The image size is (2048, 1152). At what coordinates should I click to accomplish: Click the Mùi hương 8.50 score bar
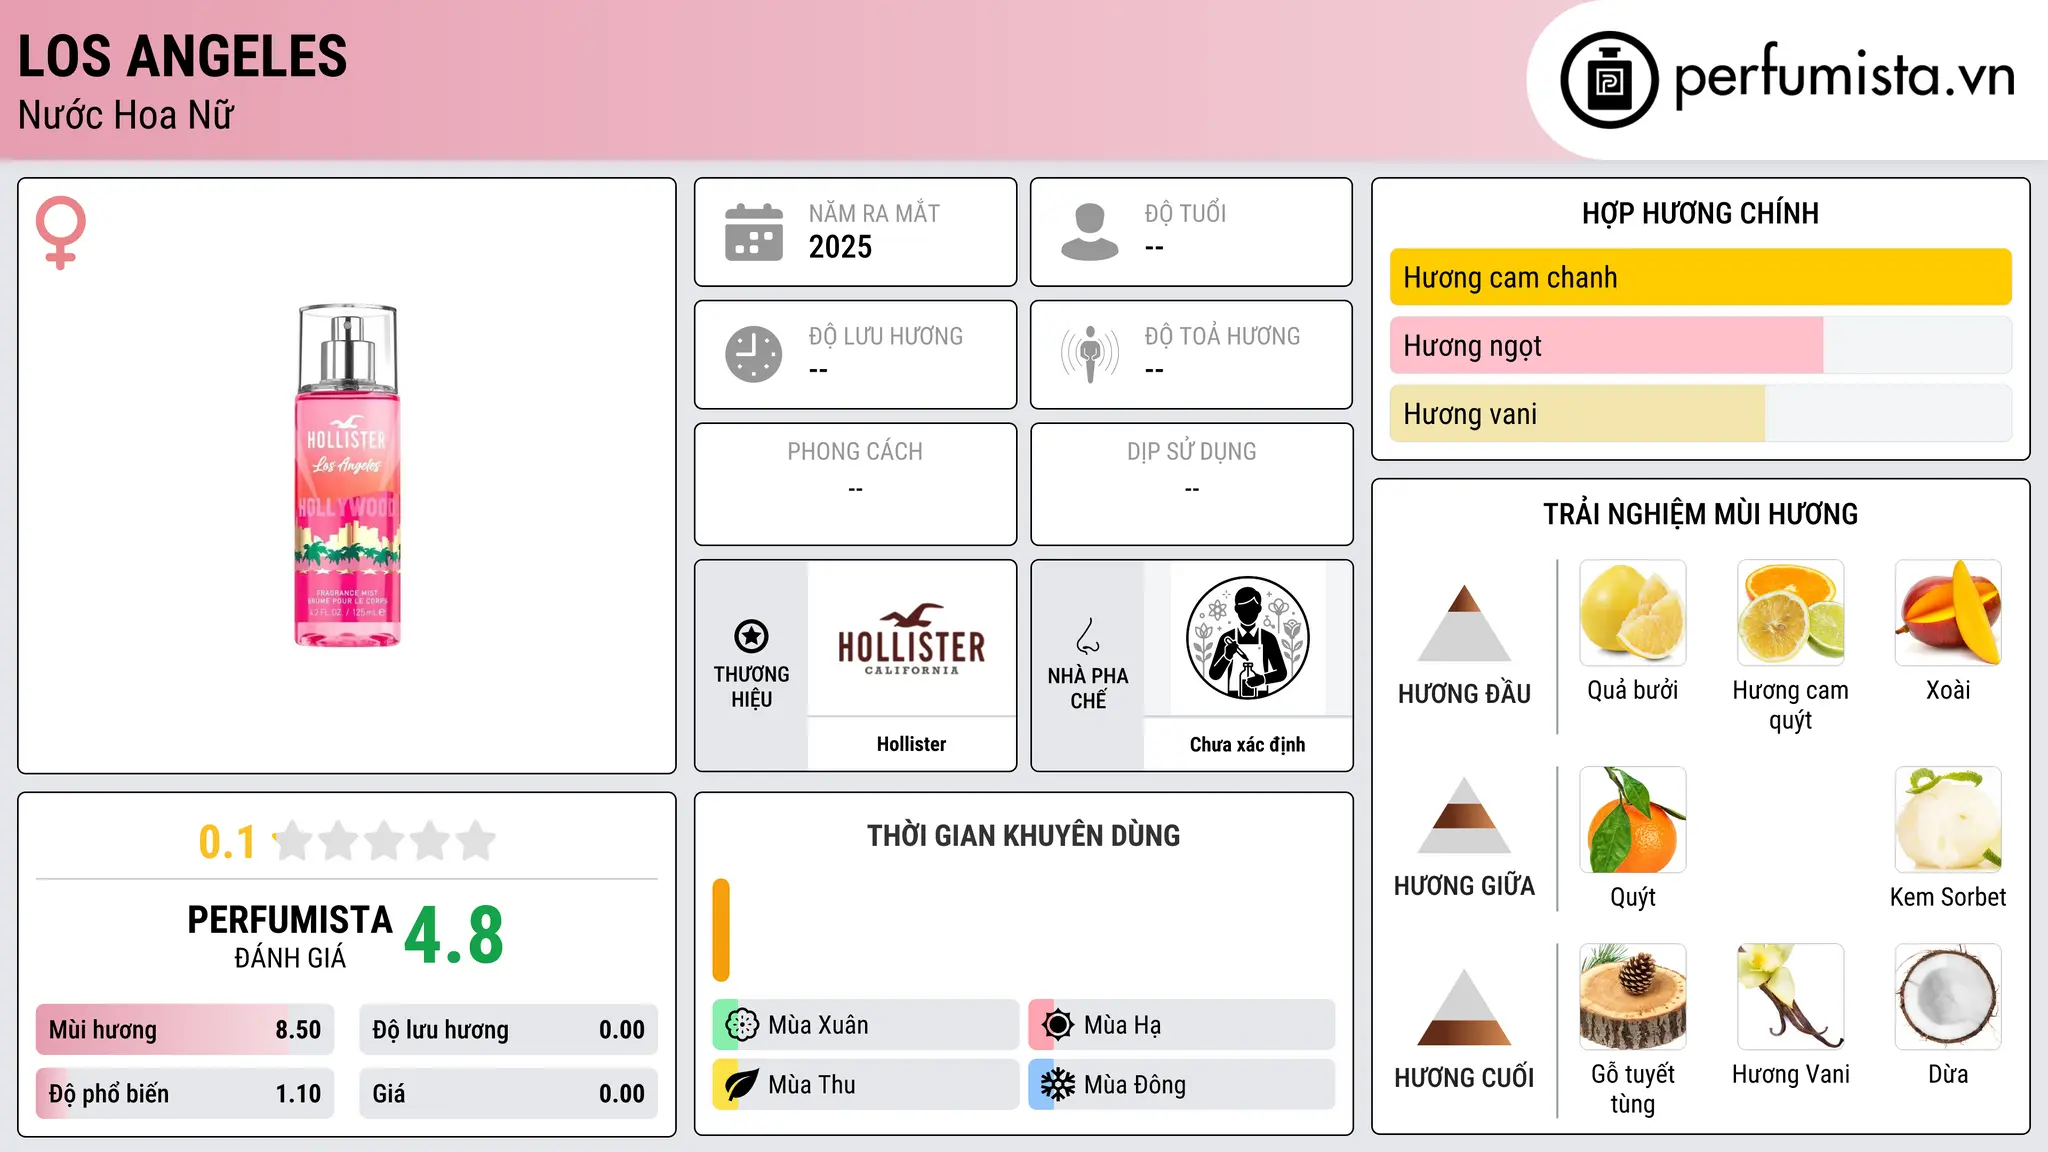click(x=185, y=1030)
